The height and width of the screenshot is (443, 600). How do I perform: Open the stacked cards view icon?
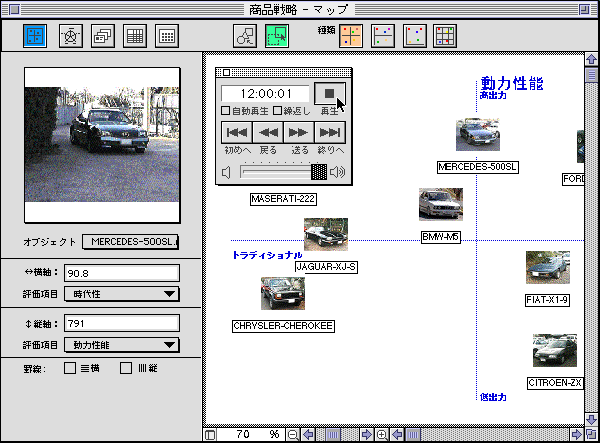[x=103, y=36]
